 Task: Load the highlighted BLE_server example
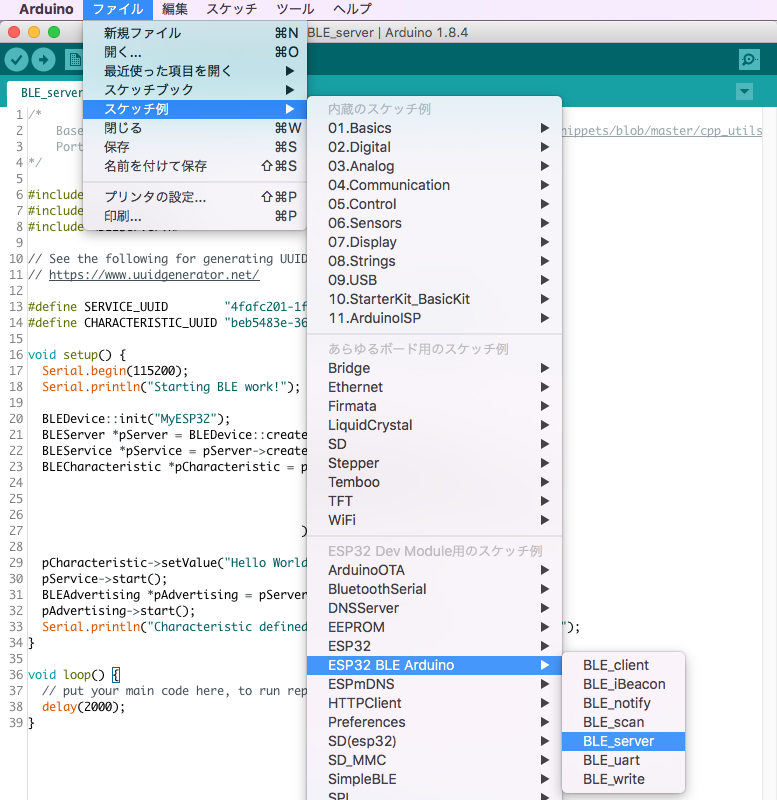point(623,741)
